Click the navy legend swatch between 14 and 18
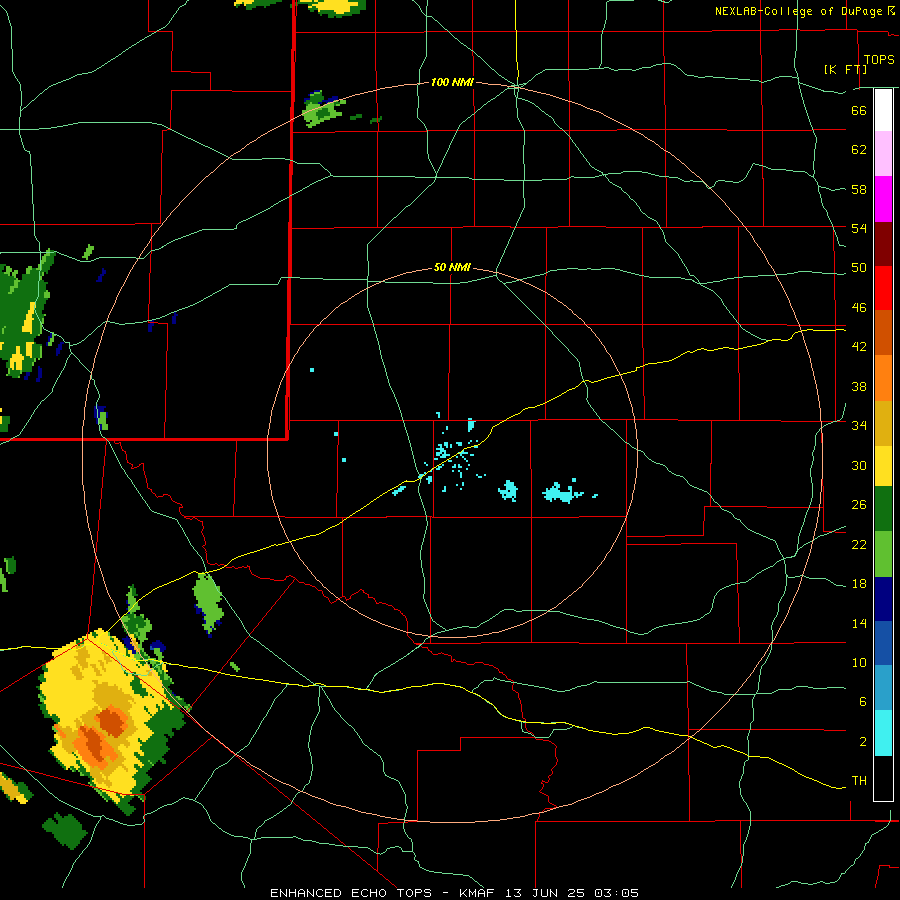900x900 pixels. 883,599
